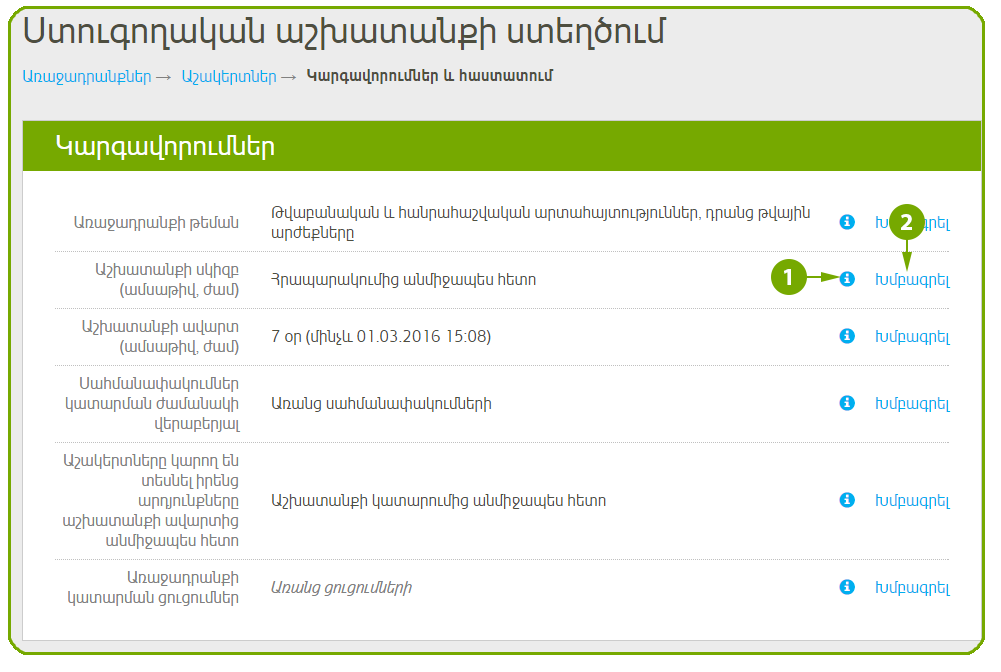Click the 7 օր deadline value text
The image size is (1001, 672).
click(380, 337)
